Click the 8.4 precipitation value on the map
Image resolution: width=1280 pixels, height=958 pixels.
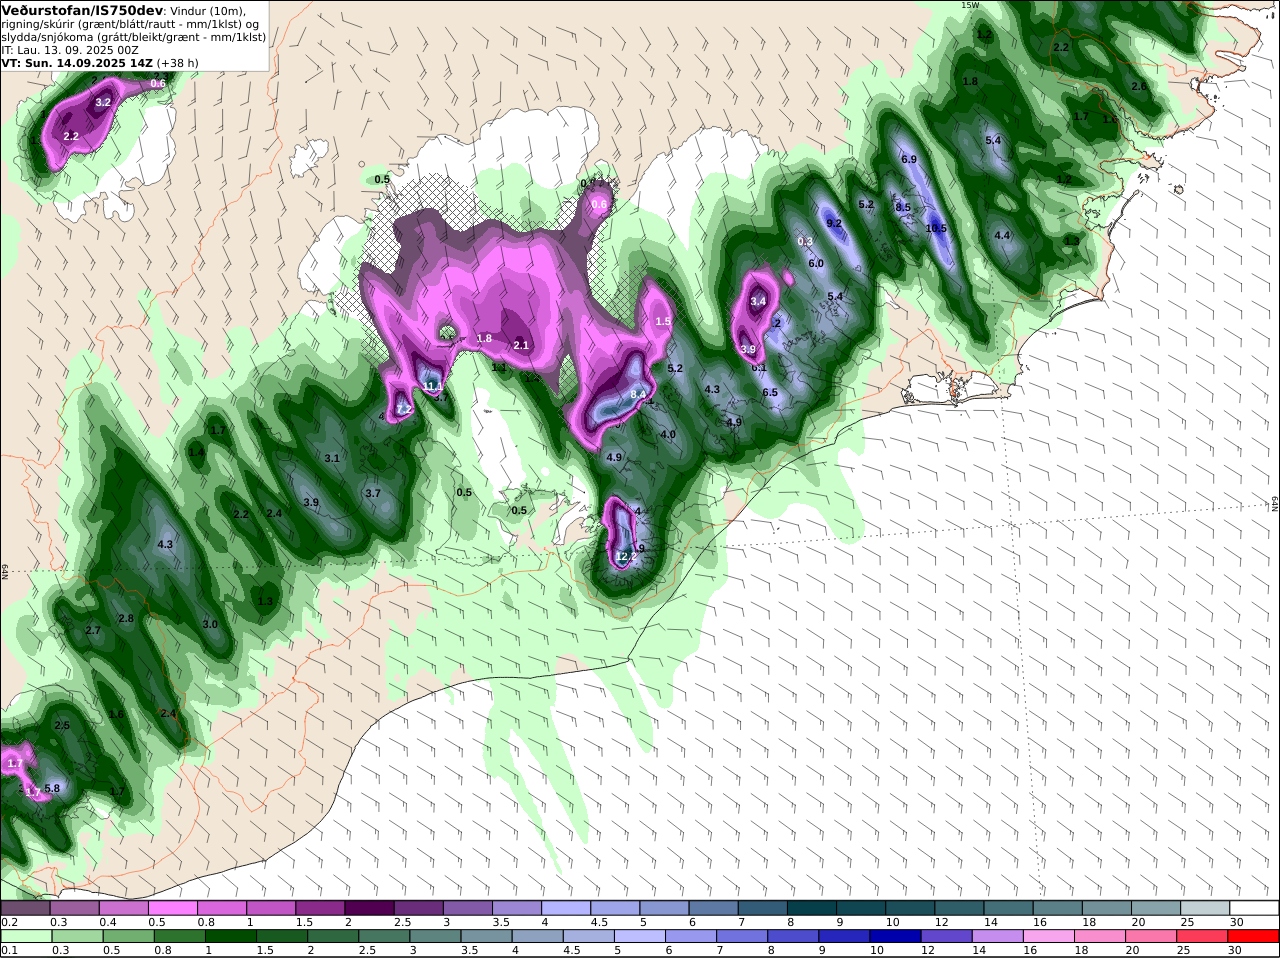coord(638,395)
